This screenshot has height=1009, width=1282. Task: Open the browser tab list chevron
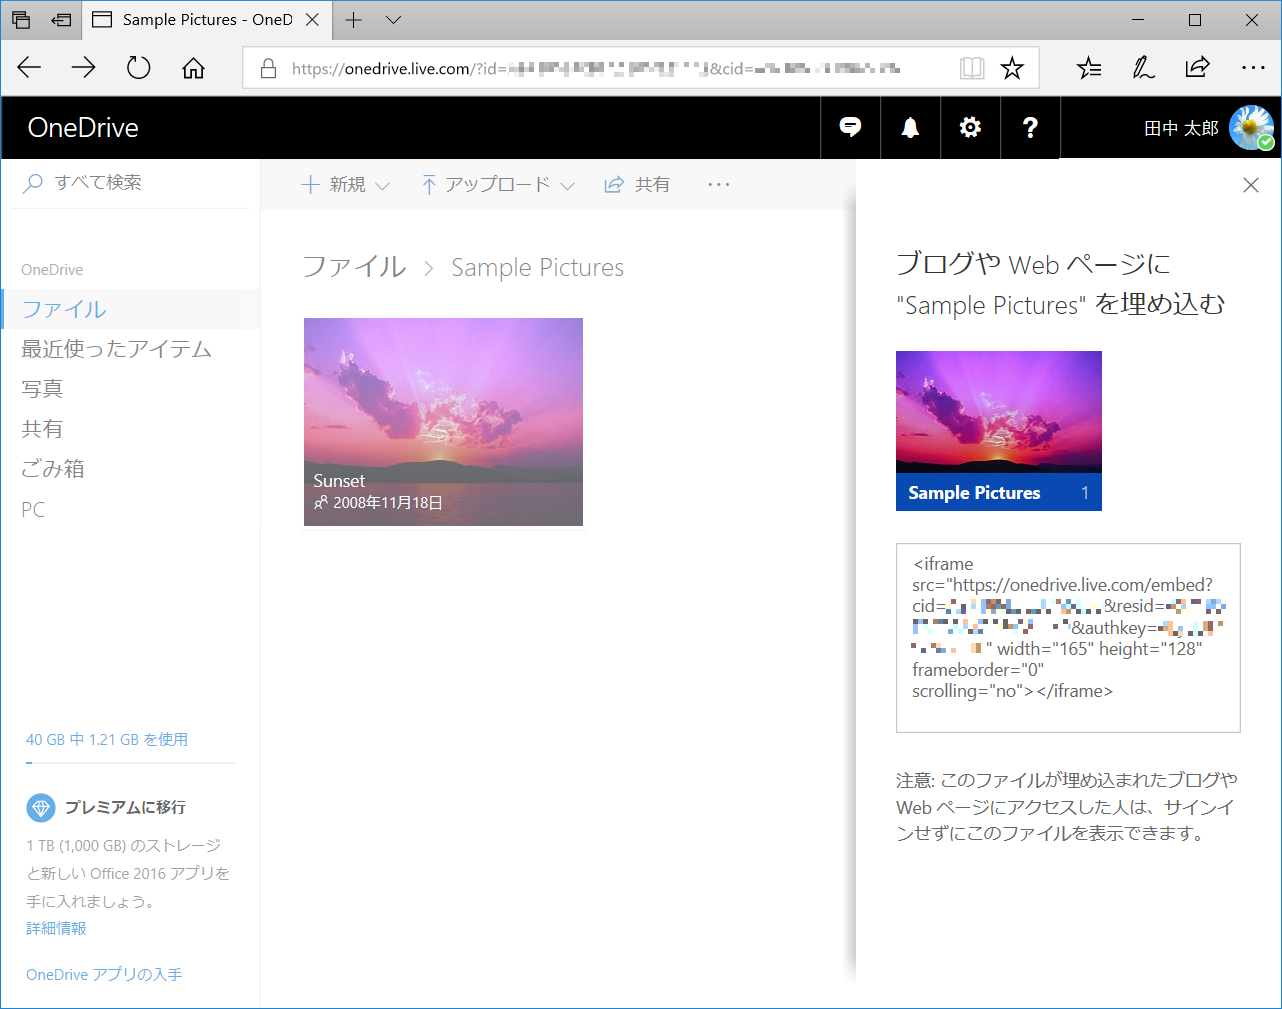(392, 20)
